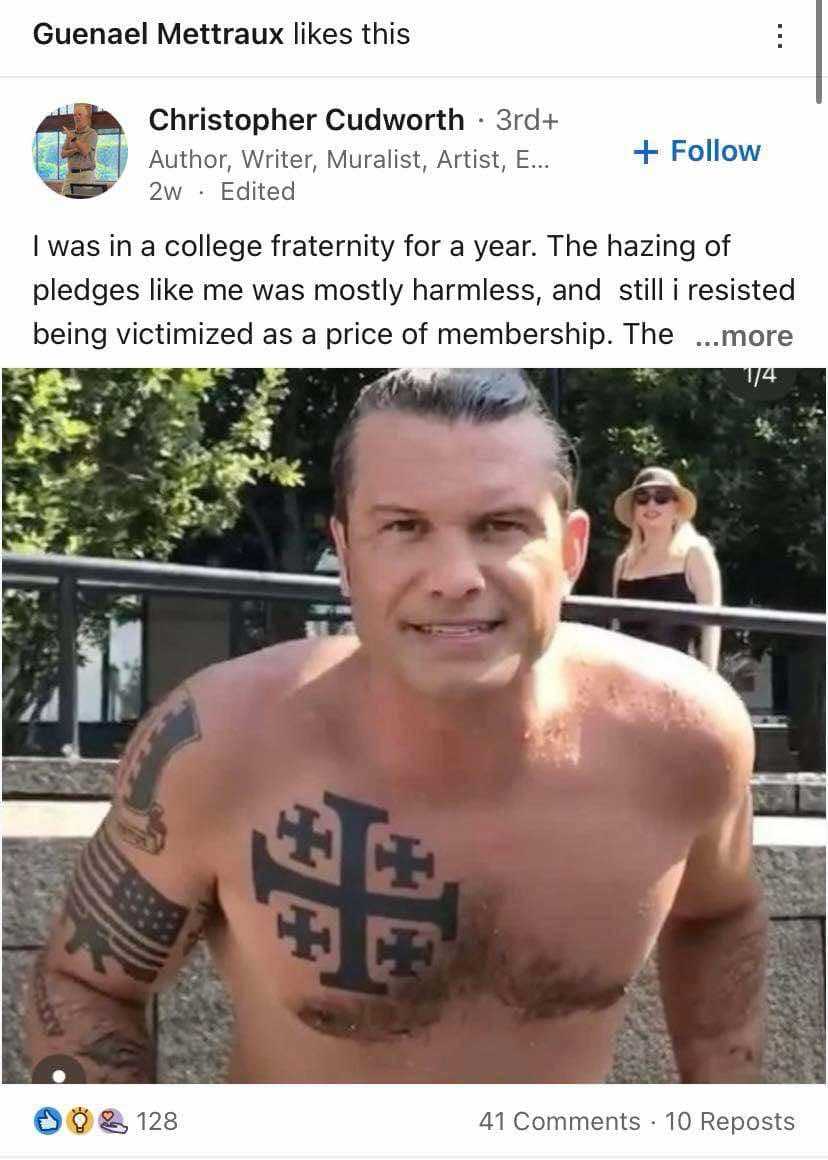Image resolution: width=828 pixels, height=1160 pixels.
Task: Click the white carousel dot indicator
Action: tap(59, 1076)
